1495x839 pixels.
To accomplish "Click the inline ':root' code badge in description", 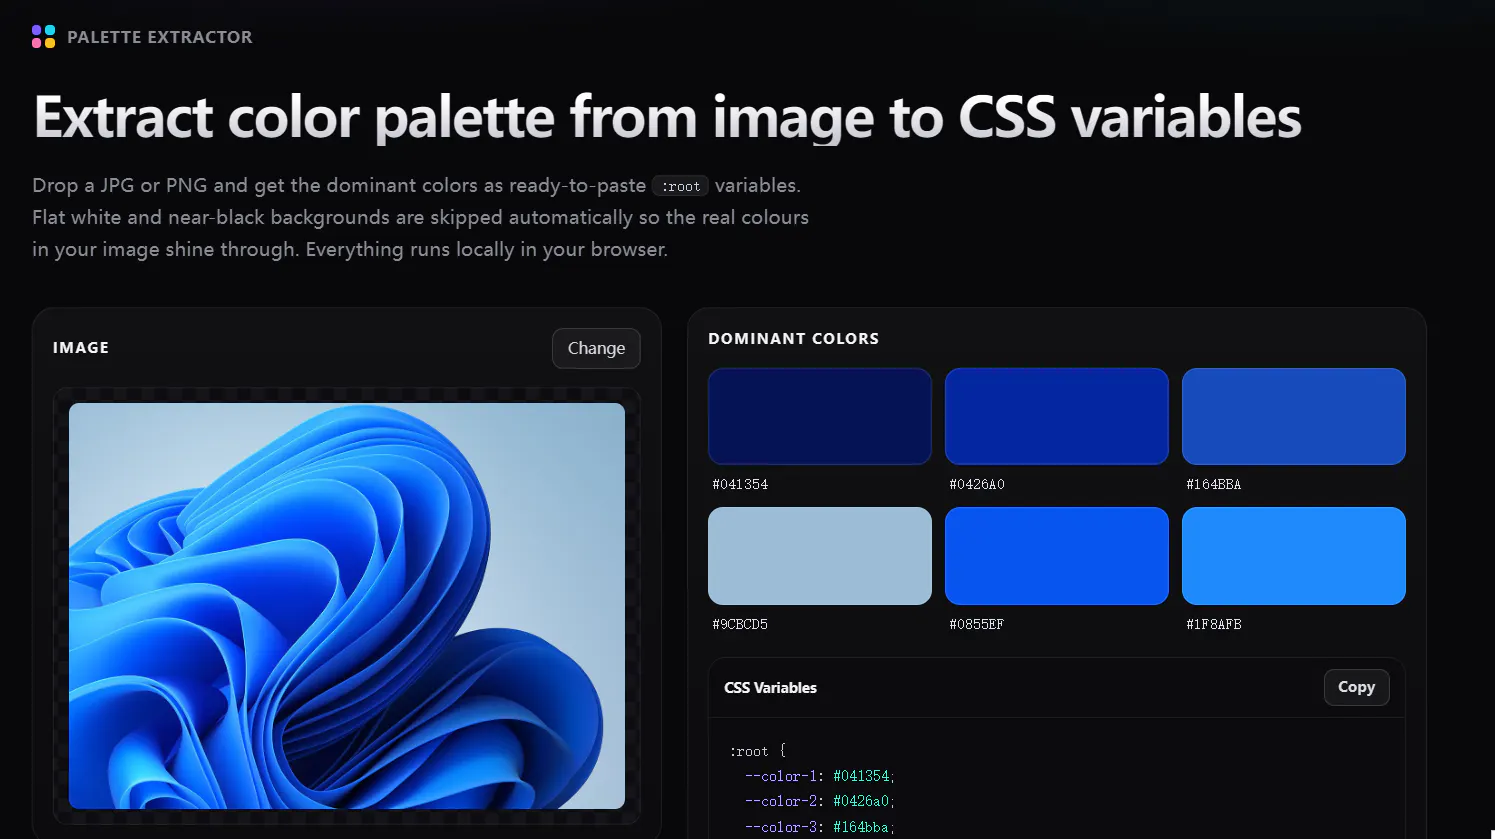I will (680, 186).
